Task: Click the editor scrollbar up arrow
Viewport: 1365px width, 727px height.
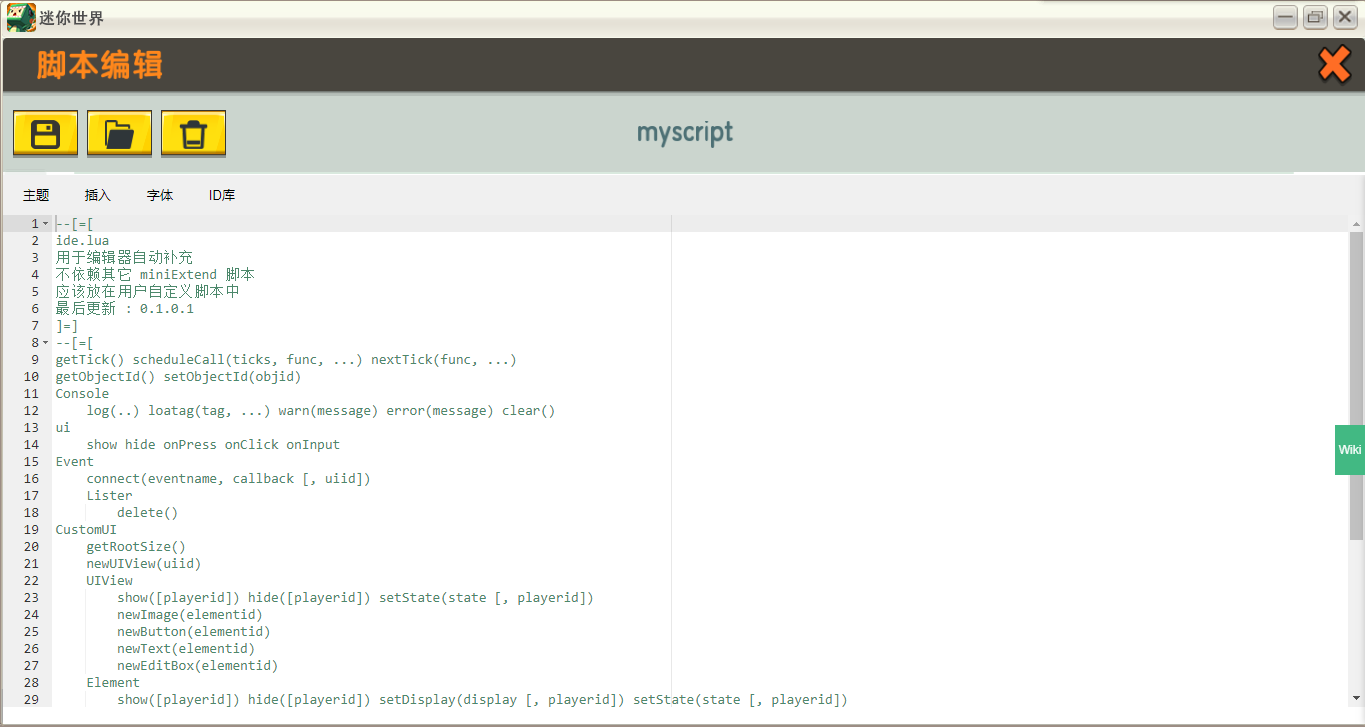Action: 1356,223
